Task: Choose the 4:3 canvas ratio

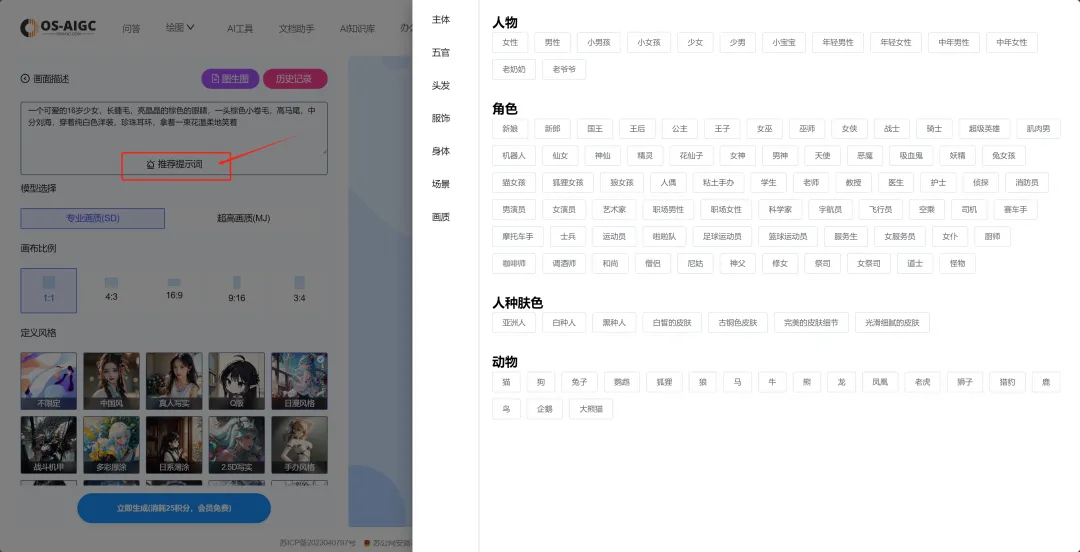Action: pos(111,290)
